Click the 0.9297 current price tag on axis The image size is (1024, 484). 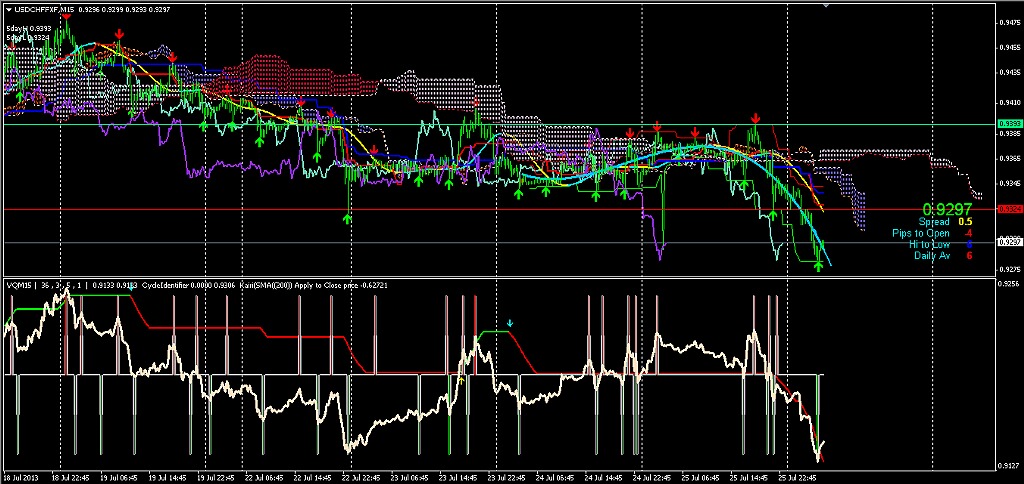(1009, 243)
